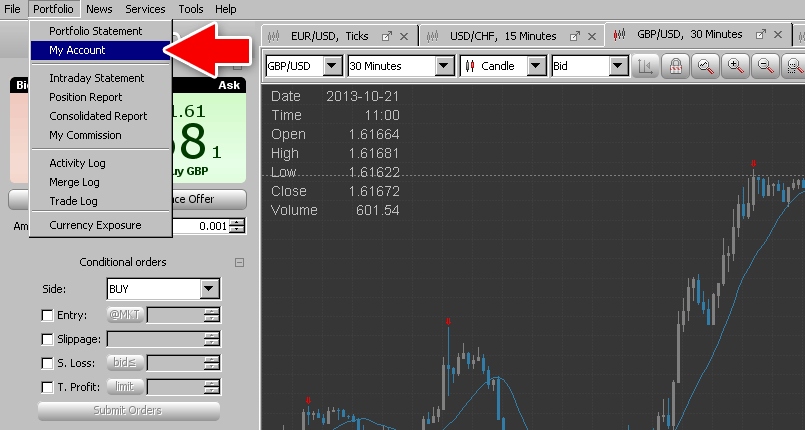Click chart icon on EUR/USD Ticks tab
The image size is (805, 430).
pos(274,36)
